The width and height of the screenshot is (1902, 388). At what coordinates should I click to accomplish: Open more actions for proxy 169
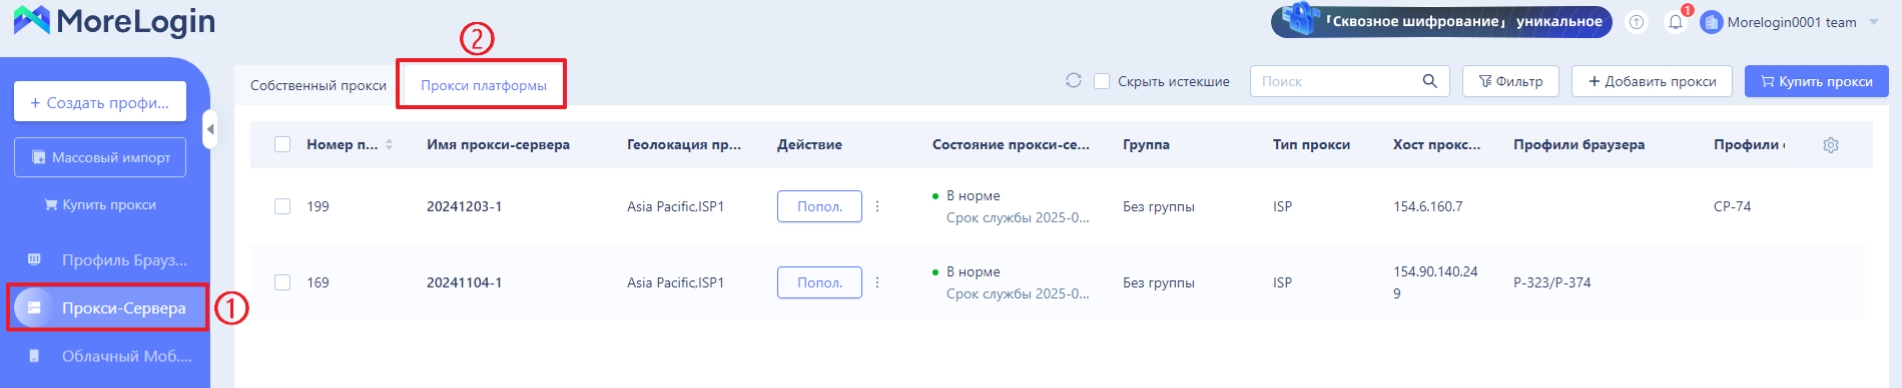coord(877,282)
